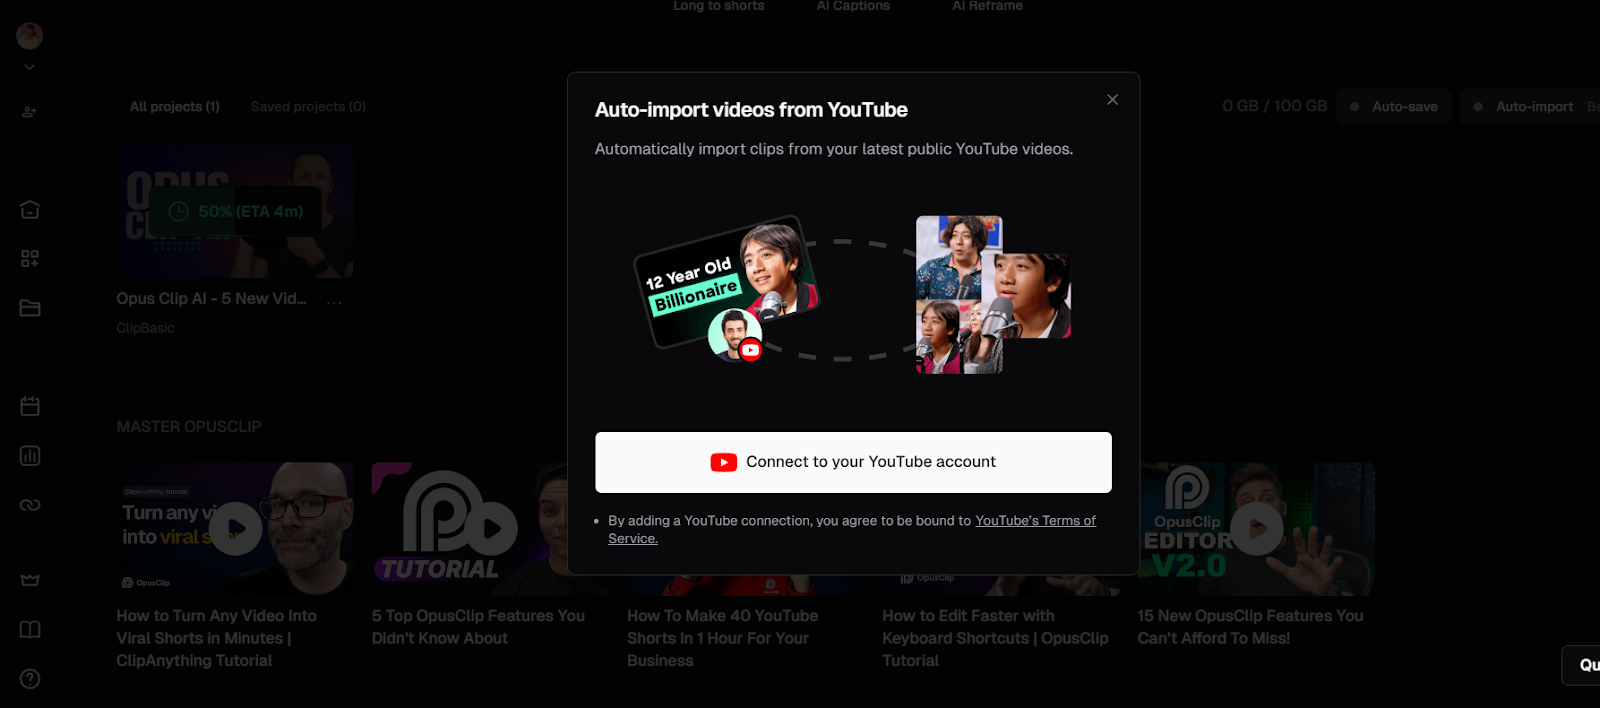Open the folder icon in sidebar

coord(30,308)
